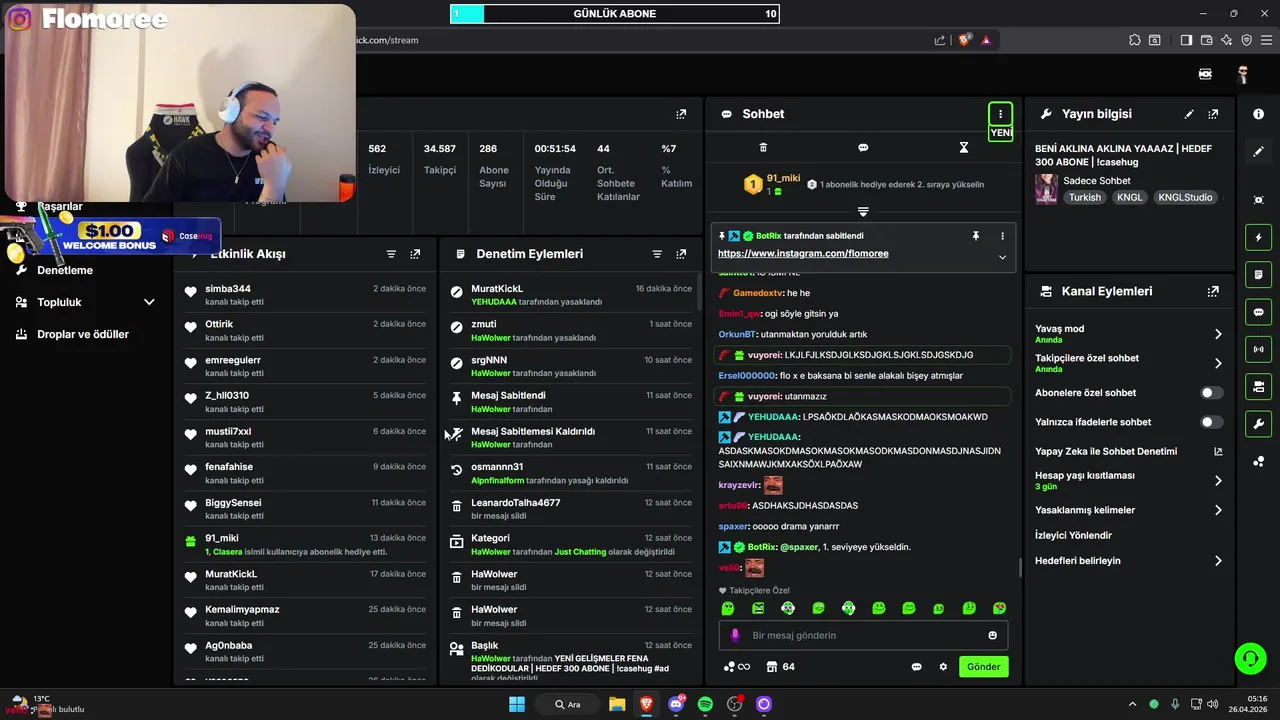This screenshot has height=720, width=1280.
Task: Click the browser share icon in address bar
Action: pos(940,40)
